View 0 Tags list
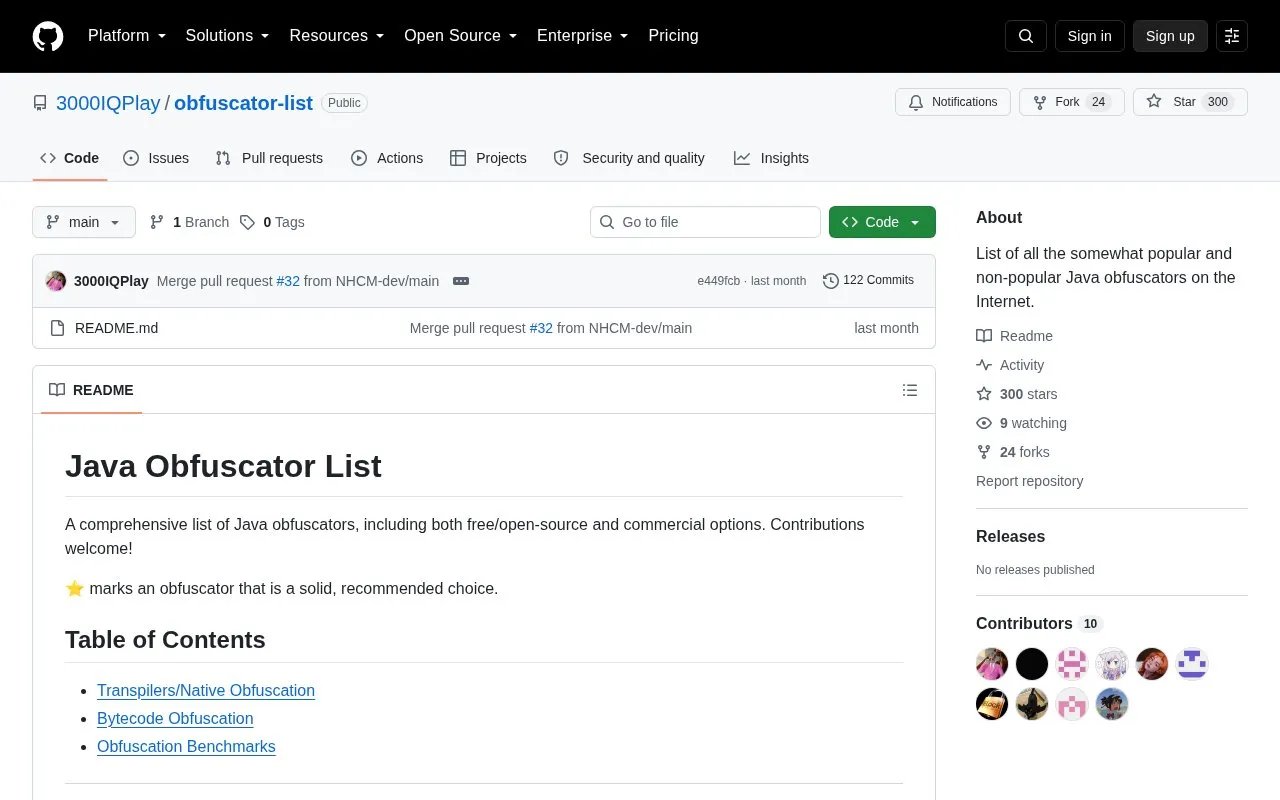Screen dimensions: 1280x800 [272, 222]
